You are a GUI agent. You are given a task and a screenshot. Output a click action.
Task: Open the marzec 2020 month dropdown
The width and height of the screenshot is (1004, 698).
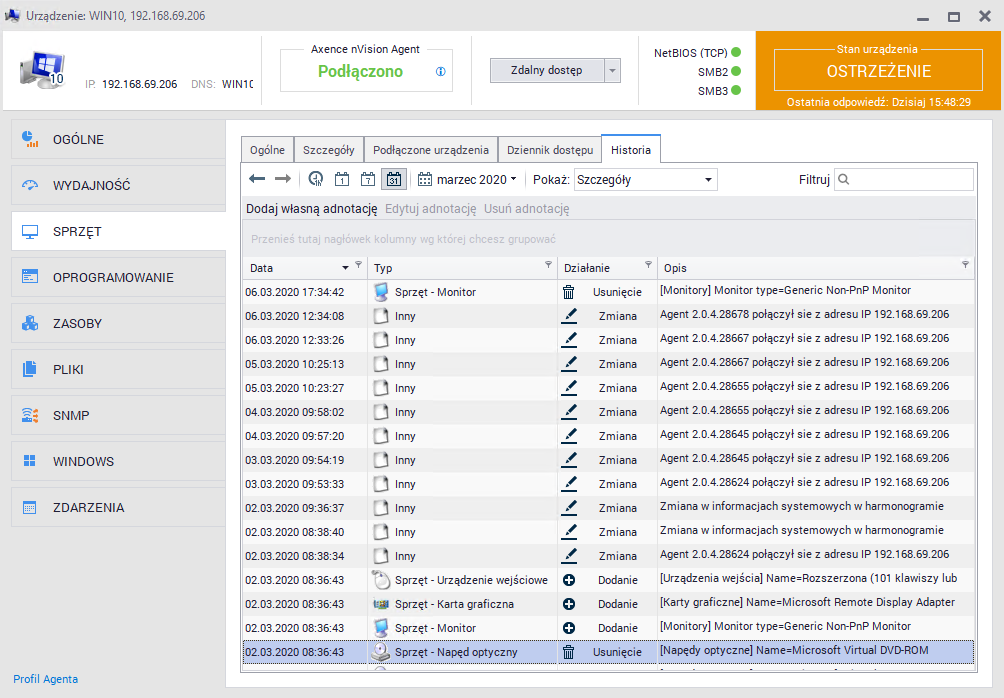pyautogui.click(x=468, y=179)
